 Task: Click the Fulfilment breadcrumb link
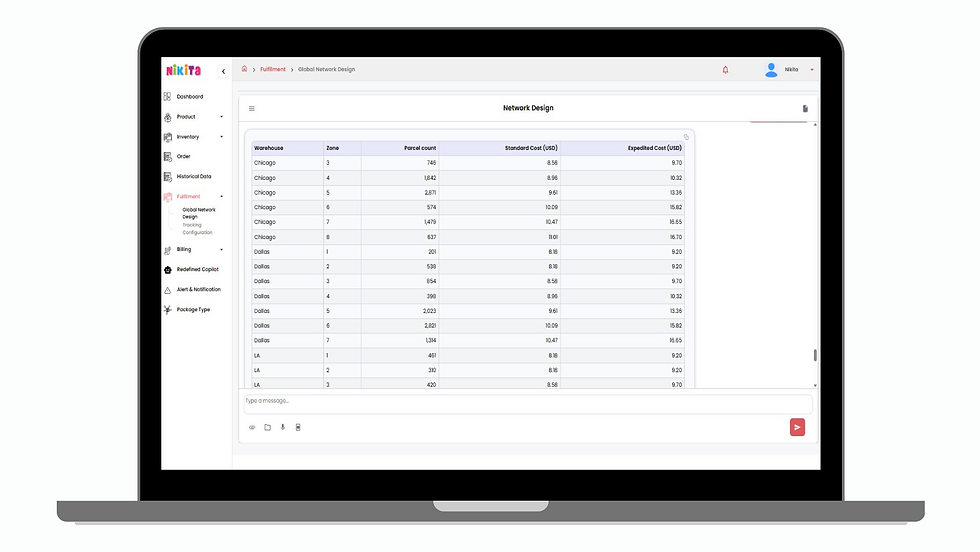(272, 69)
